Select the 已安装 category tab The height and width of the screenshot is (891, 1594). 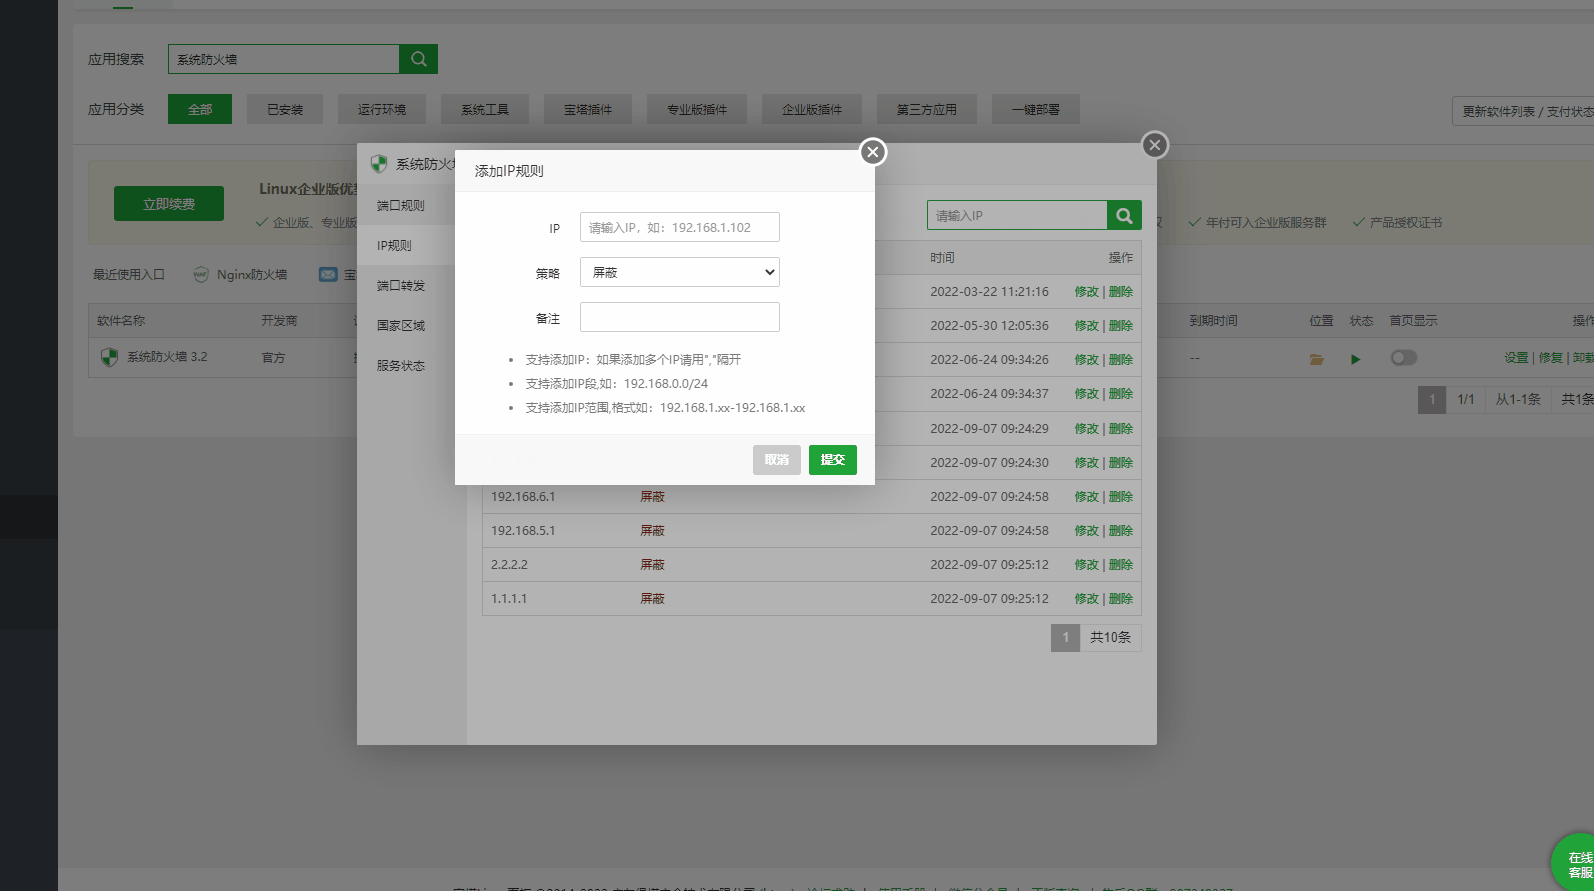285,109
